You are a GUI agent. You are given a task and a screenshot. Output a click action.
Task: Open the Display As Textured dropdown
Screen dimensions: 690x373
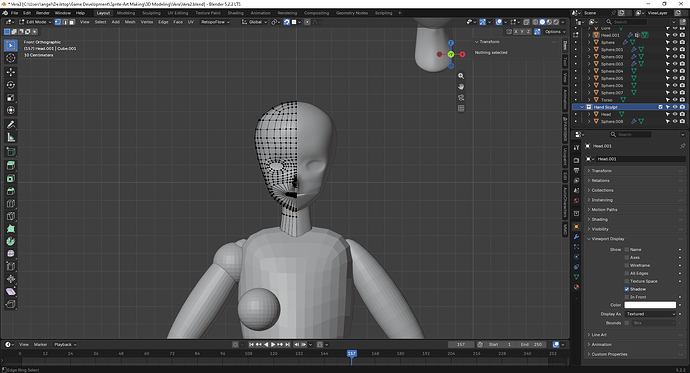pyautogui.click(x=650, y=314)
